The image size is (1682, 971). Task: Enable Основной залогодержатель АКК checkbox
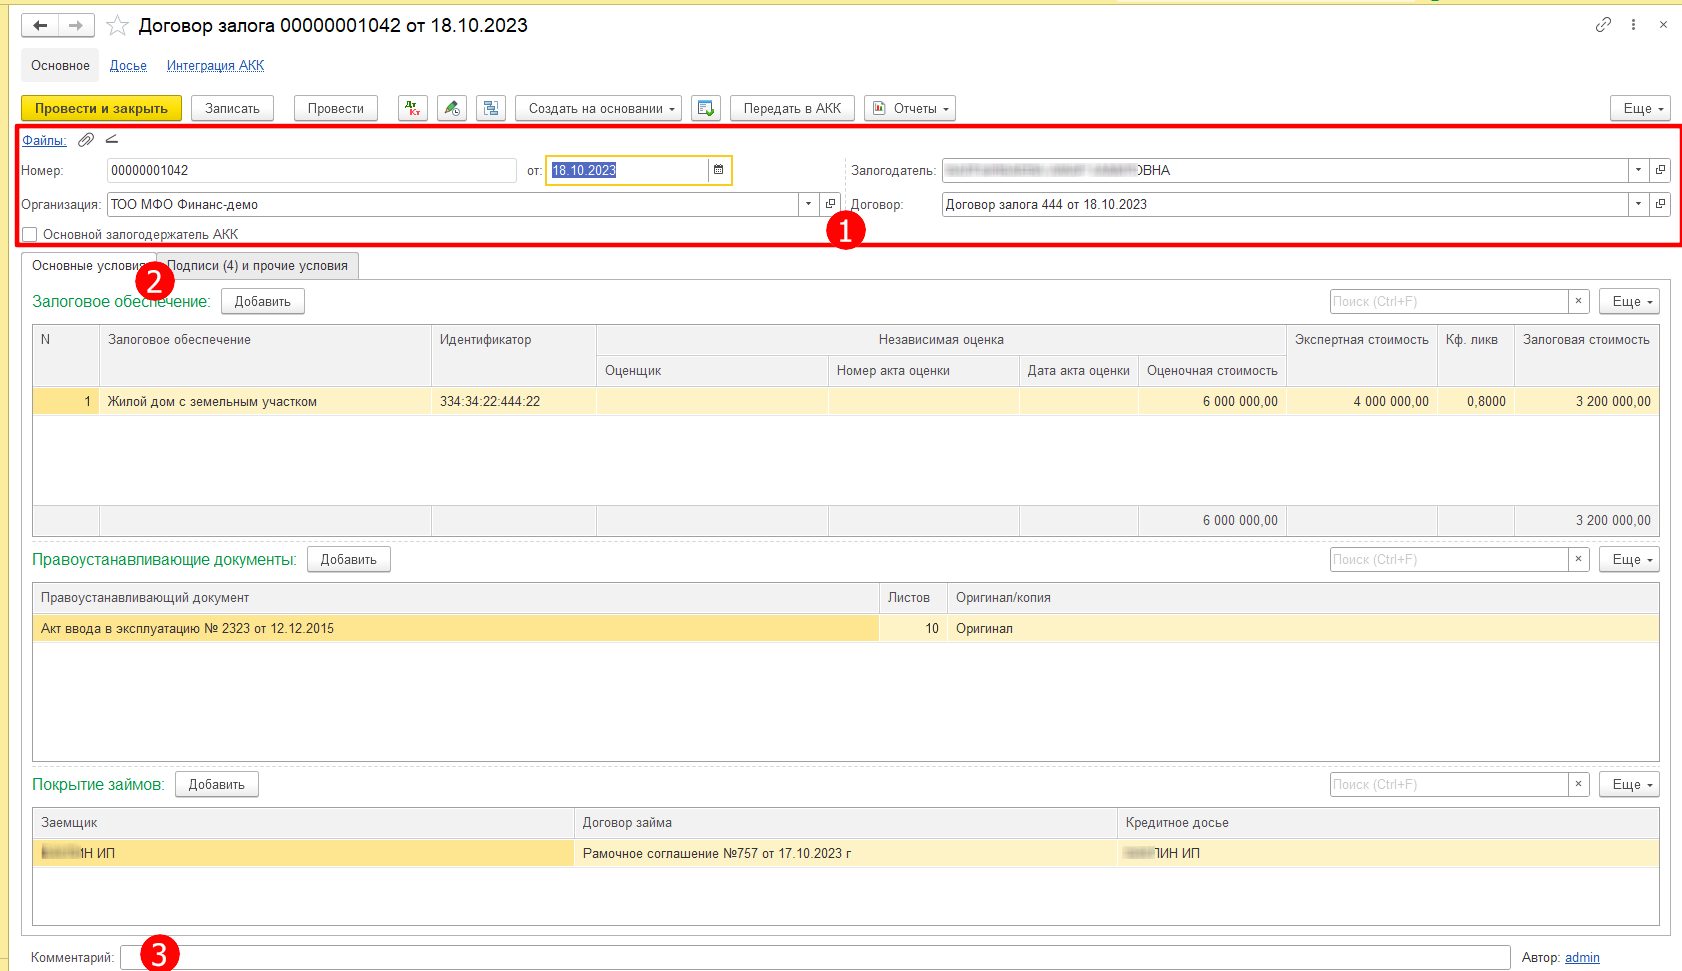pos(30,234)
